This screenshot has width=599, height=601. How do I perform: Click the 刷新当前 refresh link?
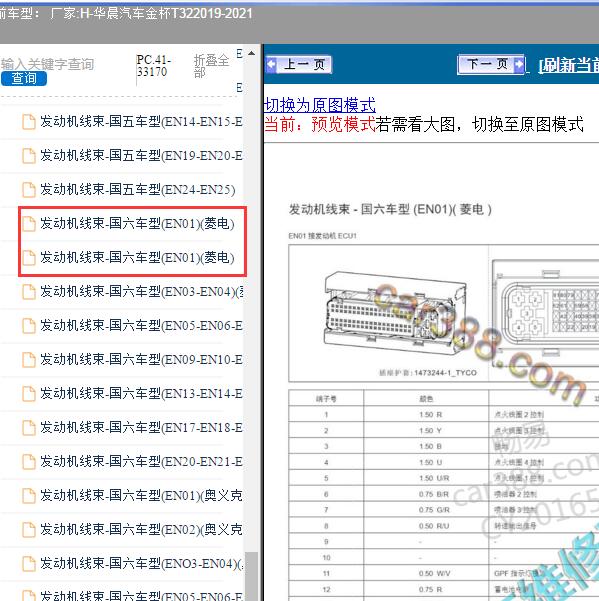(x=568, y=66)
